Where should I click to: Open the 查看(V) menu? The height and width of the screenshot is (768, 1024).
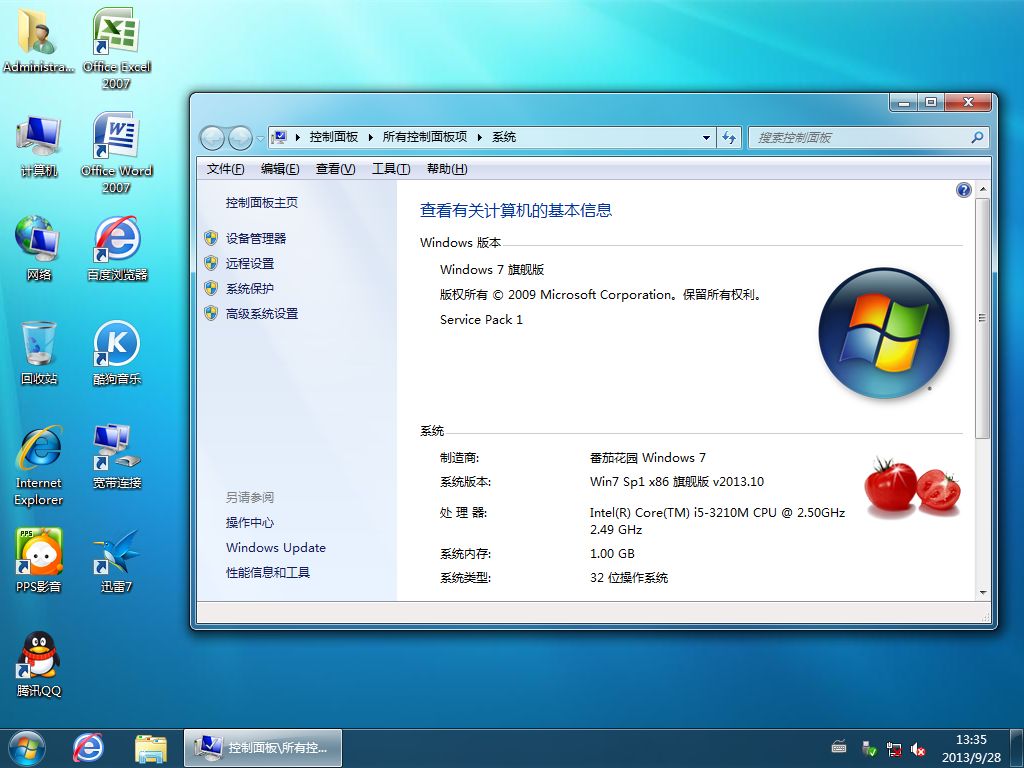336,169
